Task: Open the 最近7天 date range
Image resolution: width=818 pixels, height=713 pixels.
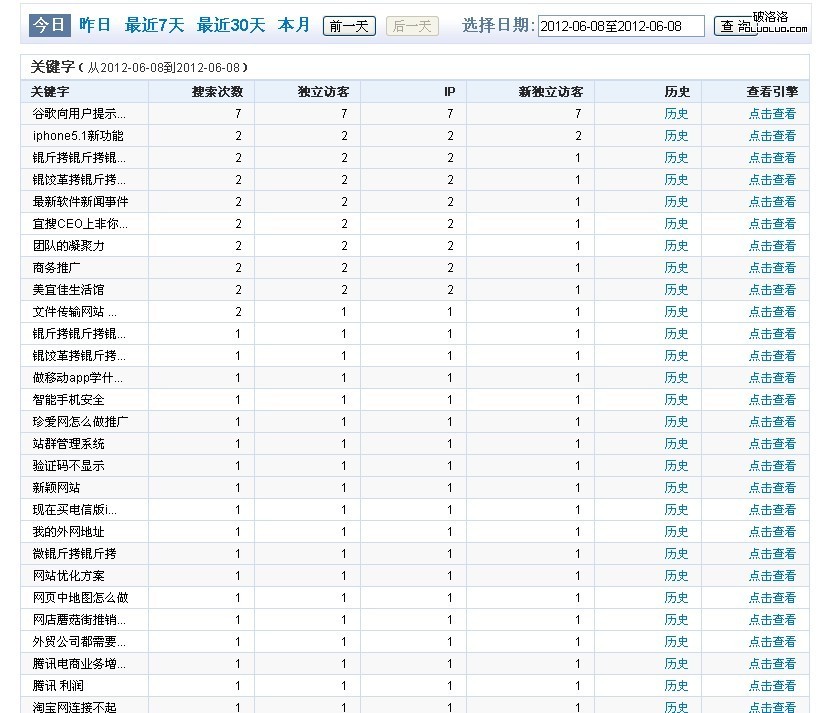Action: click(154, 25)
